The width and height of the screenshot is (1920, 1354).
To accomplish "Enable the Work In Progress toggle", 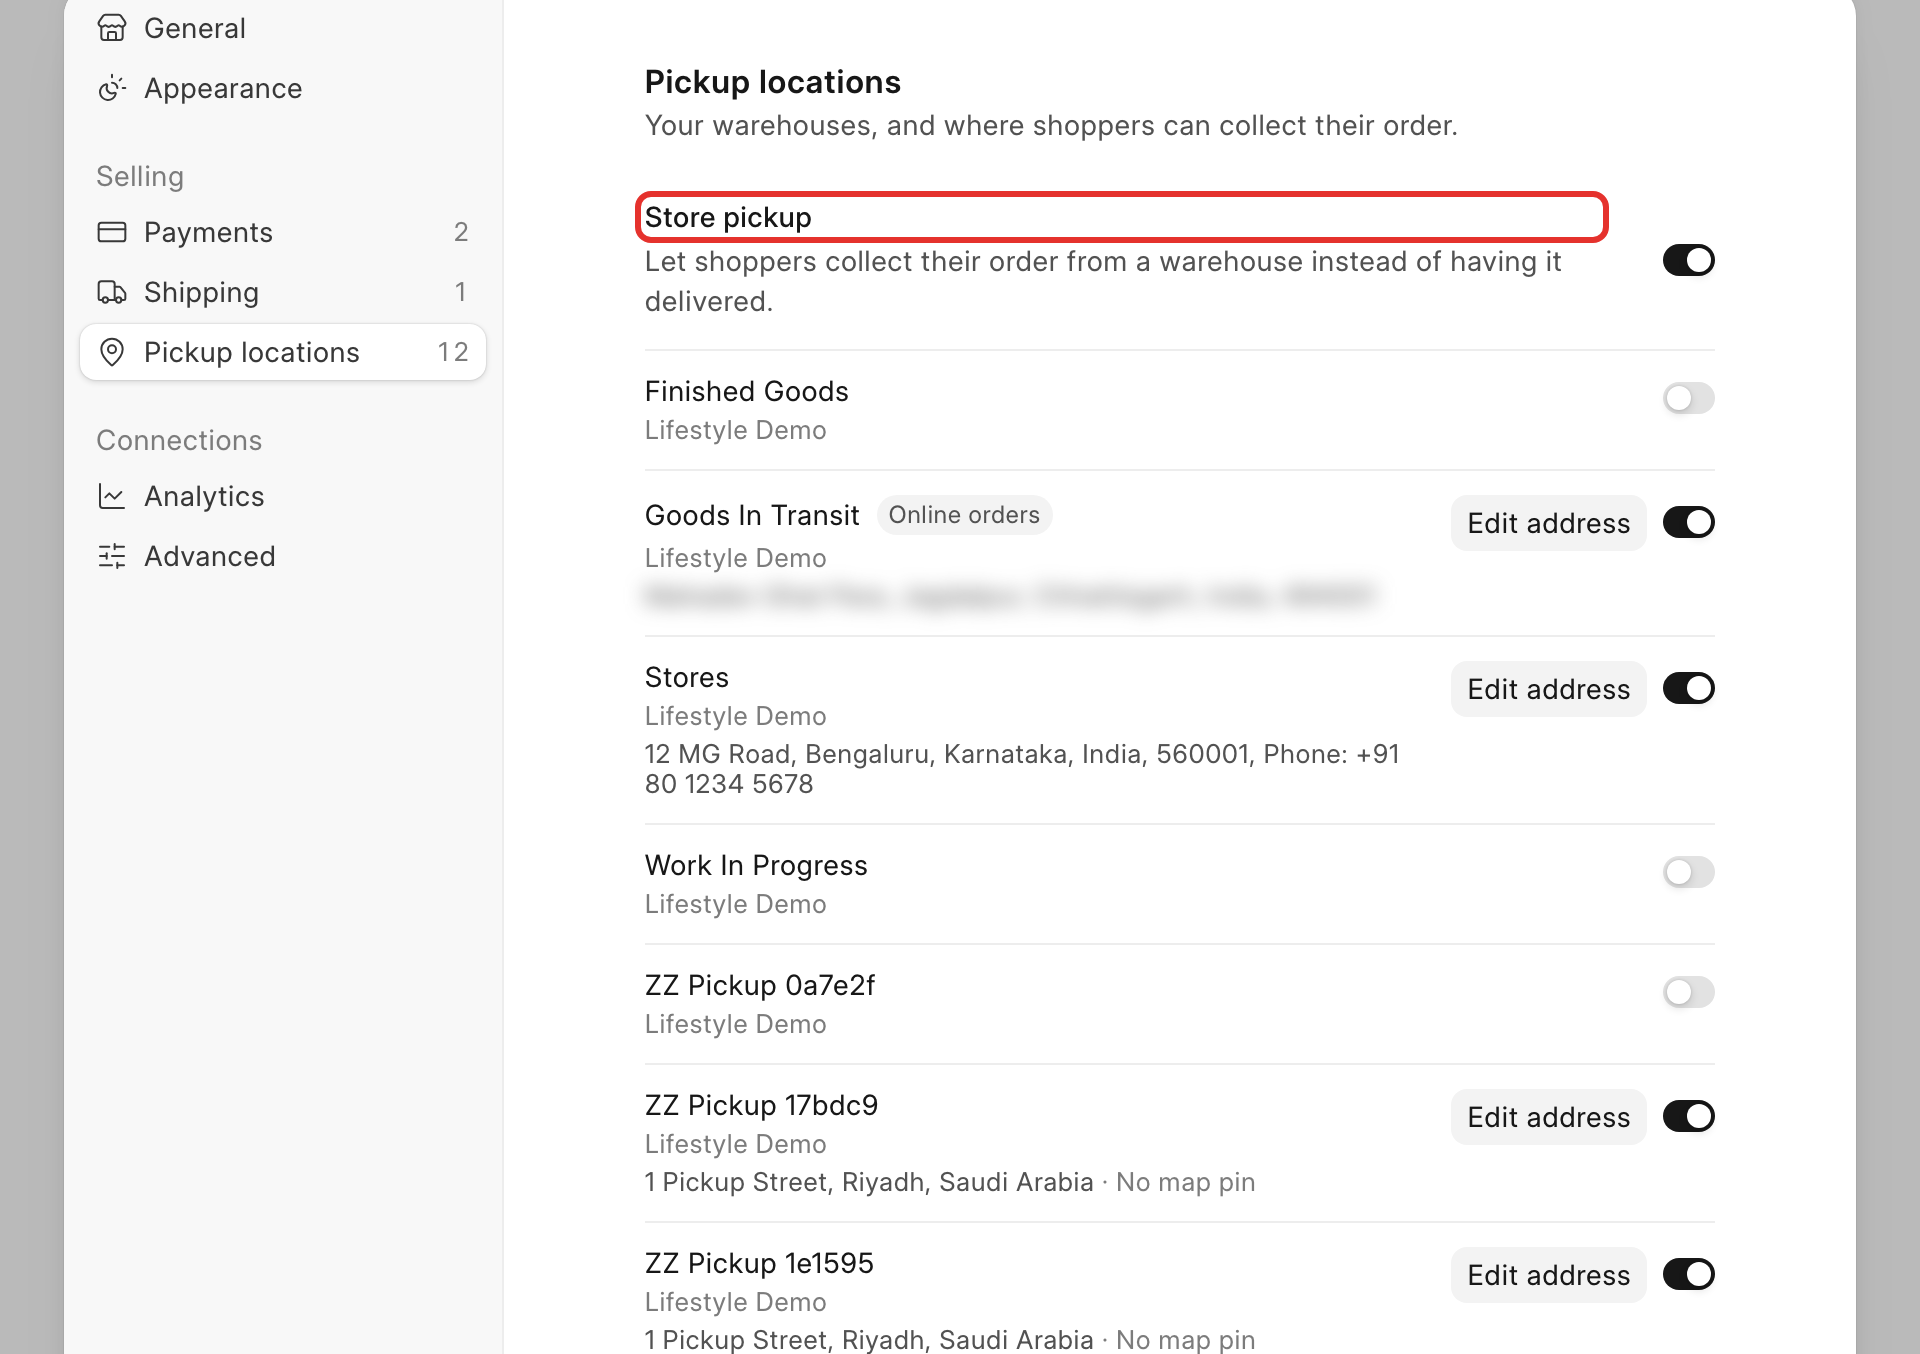I will pyautogui.click(x=1688, y=872).
